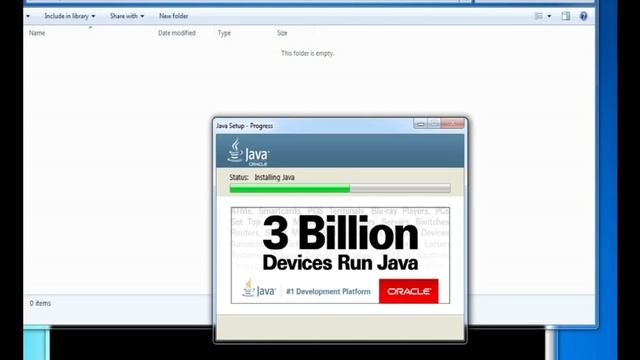The image size is (640, 360).
Task: Sort by the Type column header
Action: coord(224,33)
